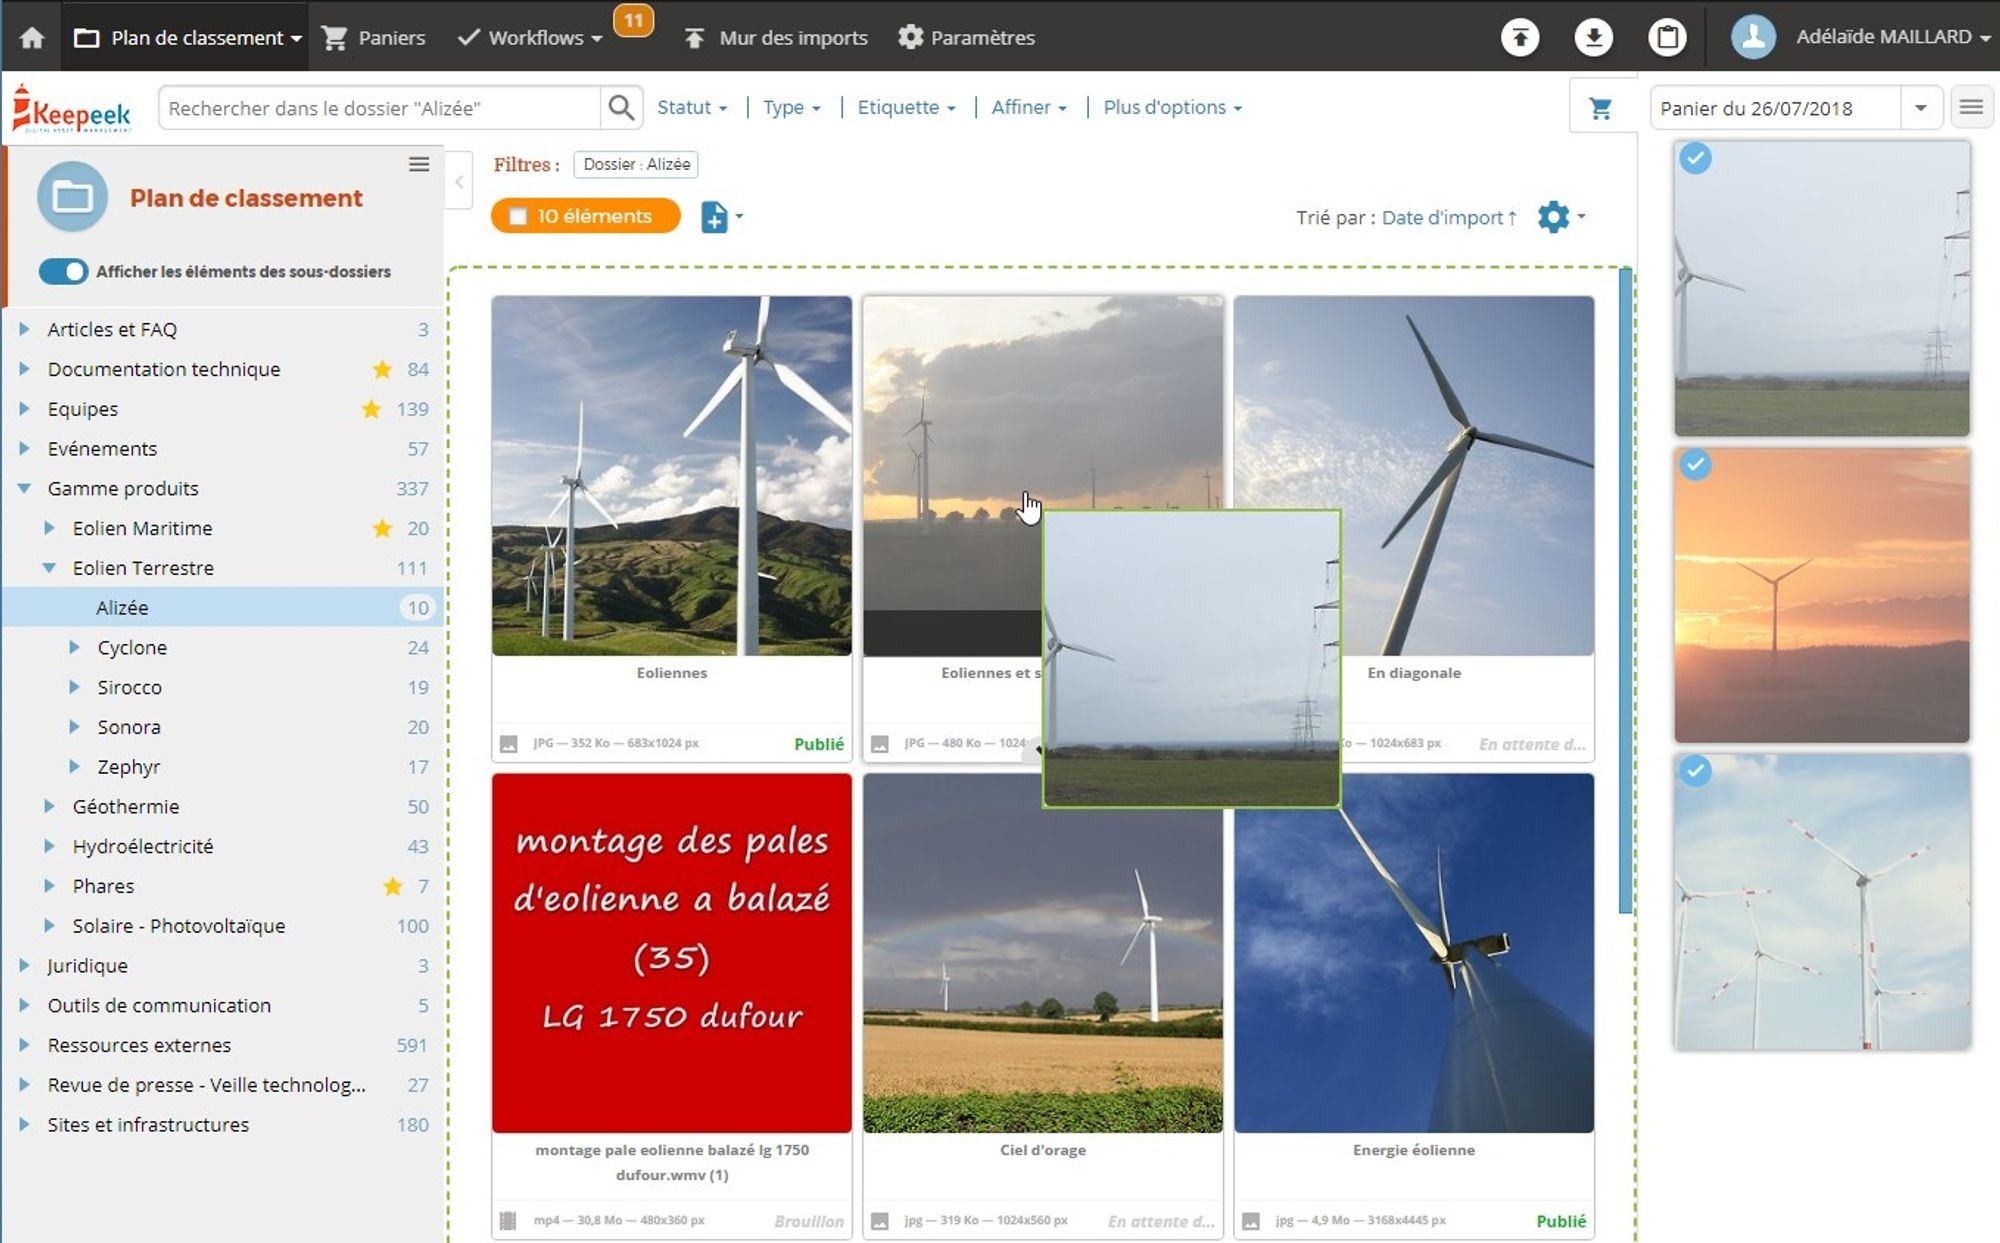This screenshot has height=1243, width=2000.
Task: Open the Adélaïde MAILLARD user menu
Action: 1861,37
